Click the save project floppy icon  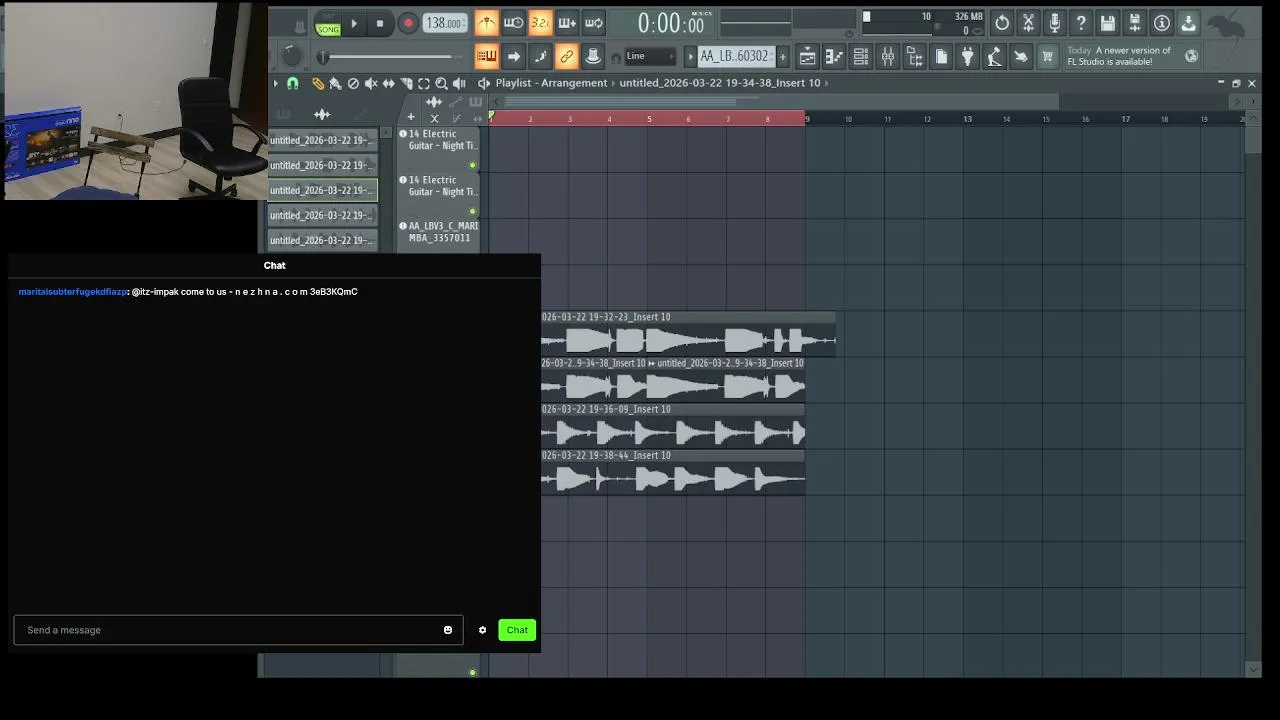point(1108,23)
